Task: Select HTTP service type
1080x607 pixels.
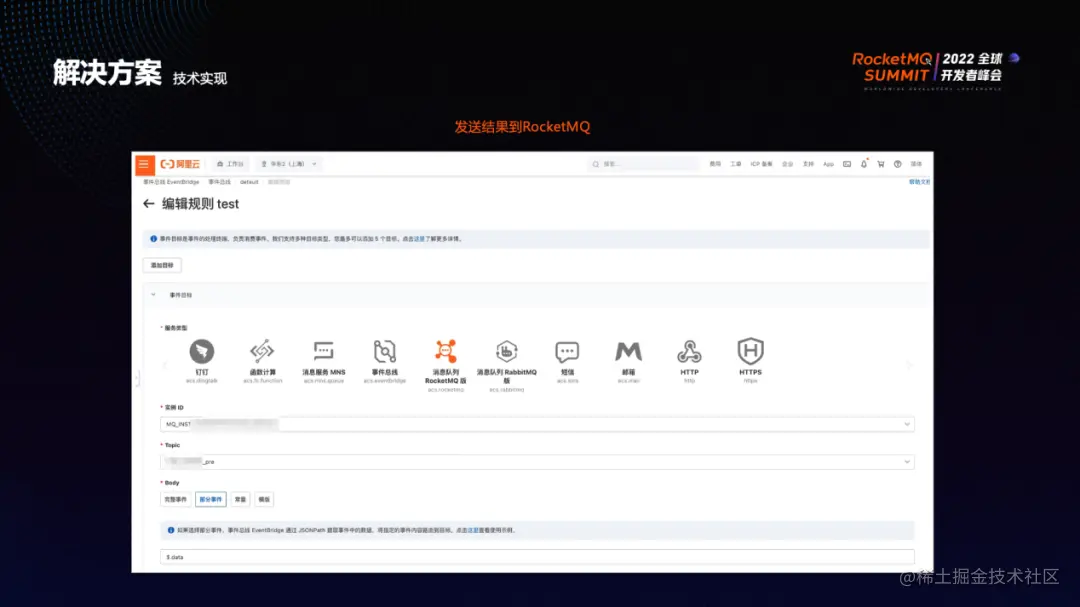Action: pyautogui.click(x=689, y=360)
